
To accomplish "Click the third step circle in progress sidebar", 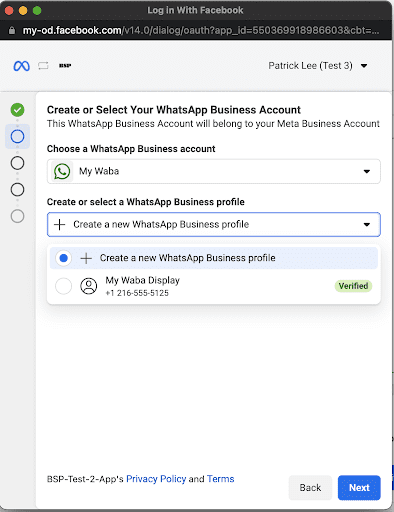I will pos(17,163).
